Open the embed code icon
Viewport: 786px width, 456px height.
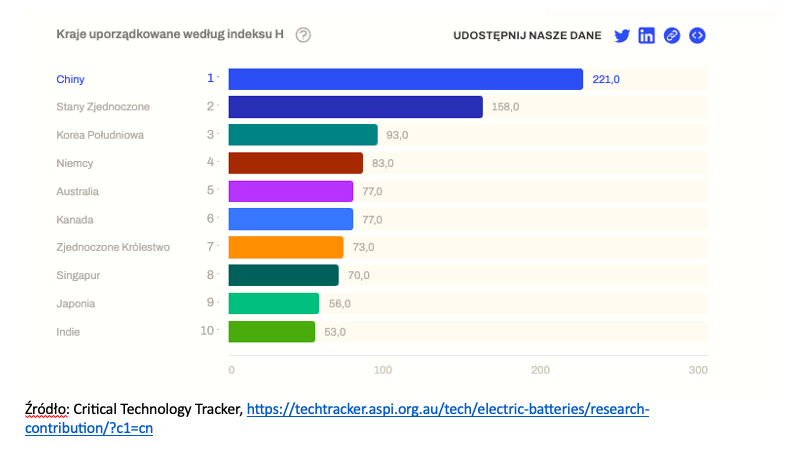point(698,36)
